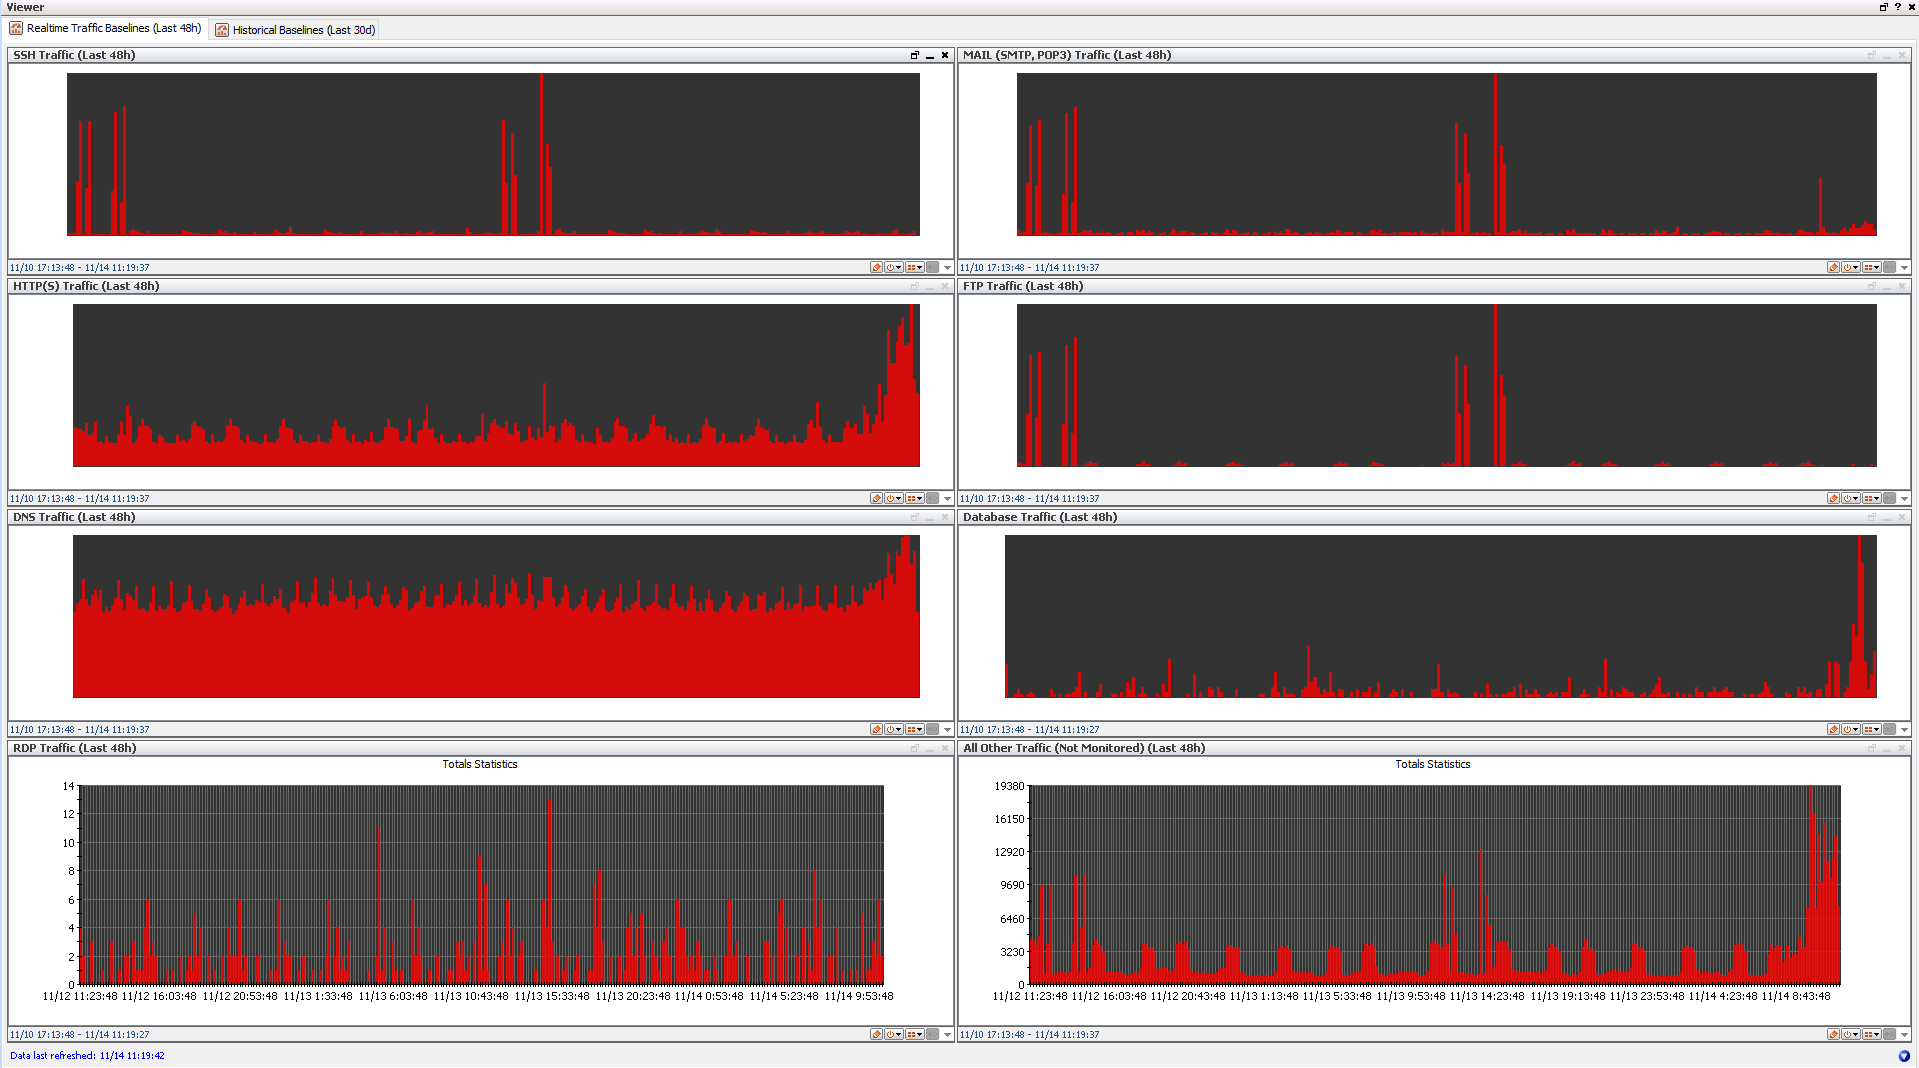1919x1068 pixels.
Task: Toggle gray linked-circles button in SSH Traffic footer
Action: pyautogui.click(x=932, y=268)
